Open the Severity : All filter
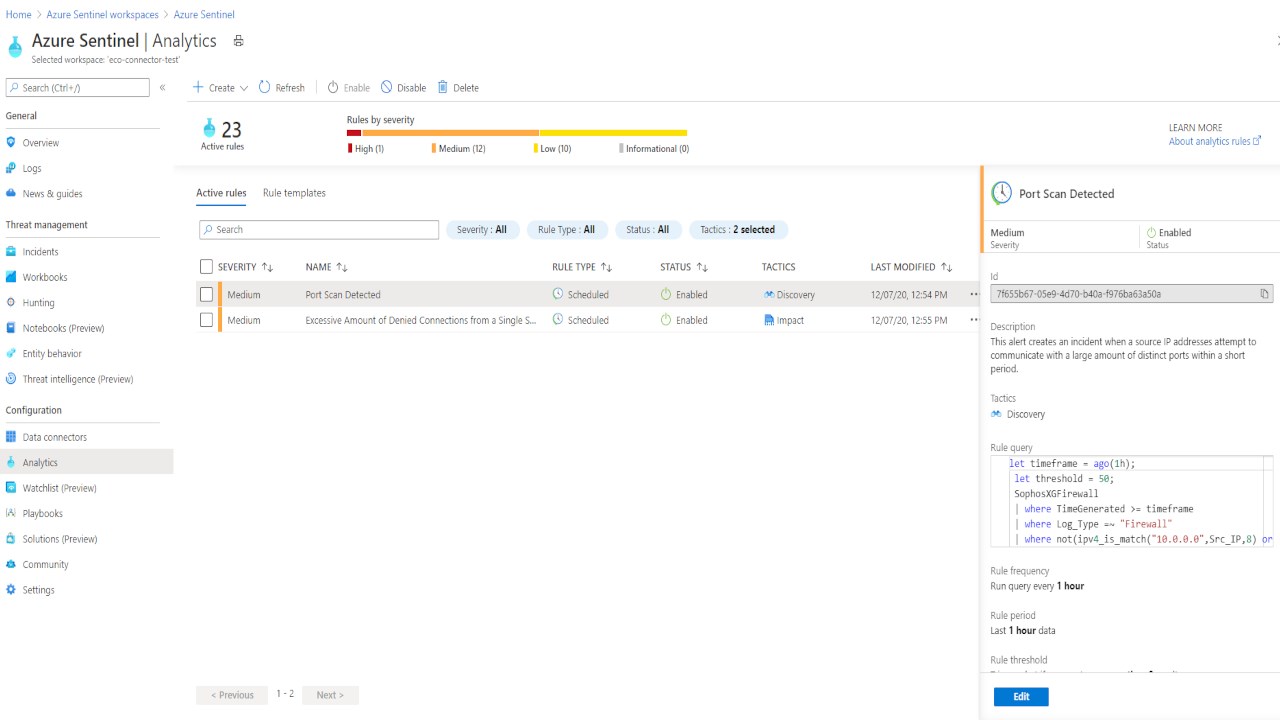The image size is (1280, 720). tap(482, 230)
